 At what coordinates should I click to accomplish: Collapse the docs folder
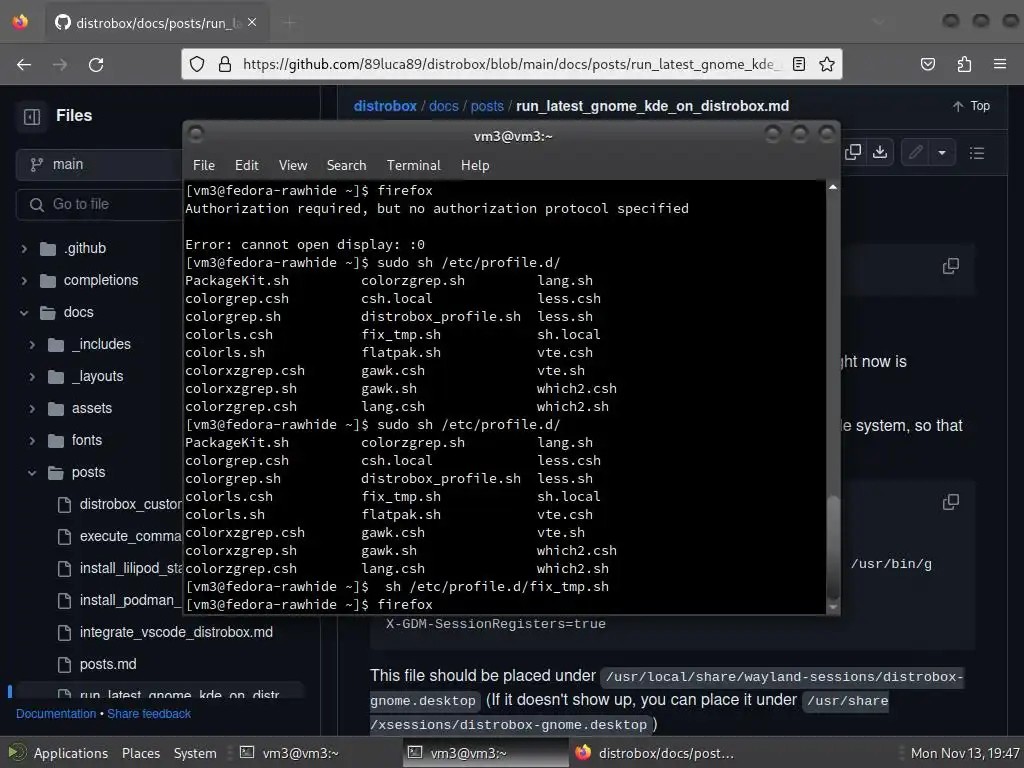coord(24,312)
